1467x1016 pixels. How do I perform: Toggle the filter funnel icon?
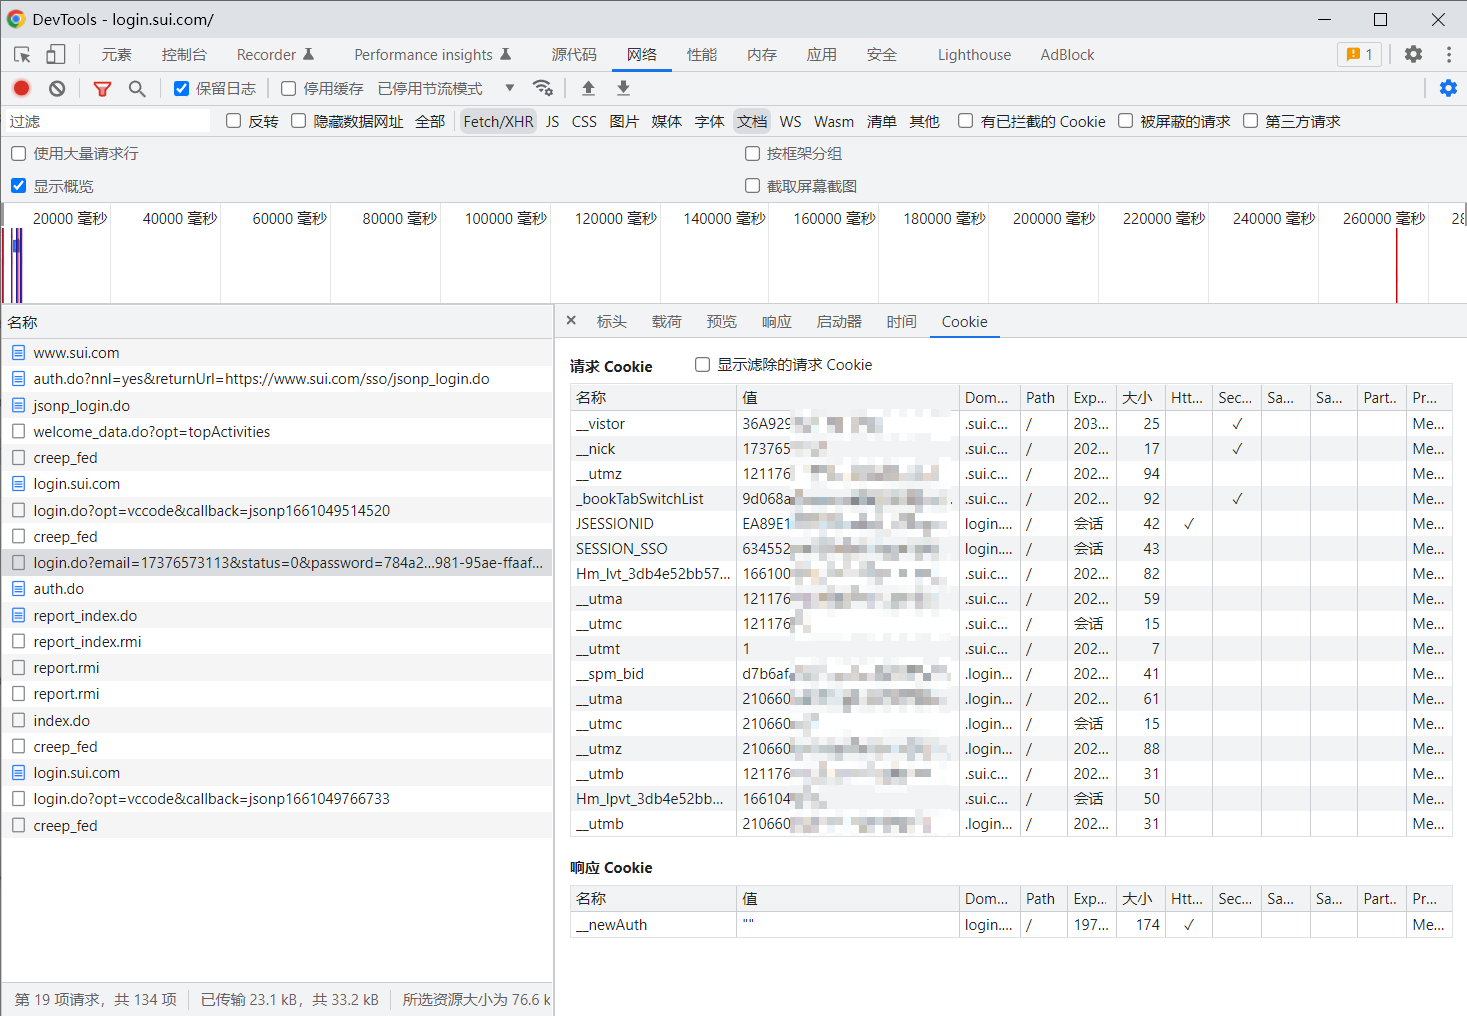tap(102, 88)
